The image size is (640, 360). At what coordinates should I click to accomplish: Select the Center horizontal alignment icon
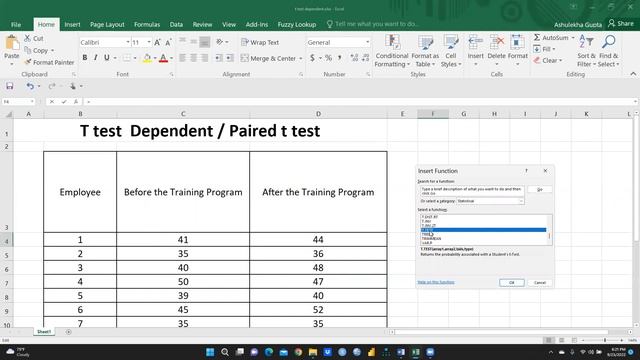tap(193, 58)
